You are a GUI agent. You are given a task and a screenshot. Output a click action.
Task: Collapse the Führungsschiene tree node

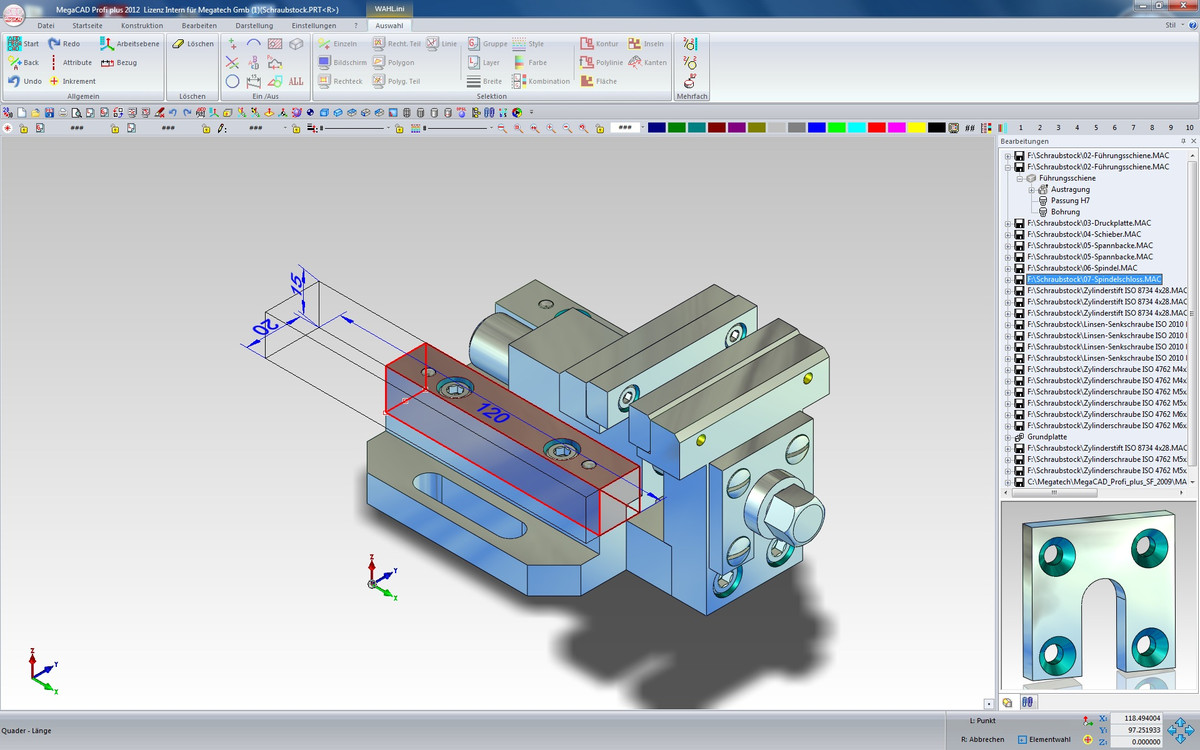(1020, 178)
